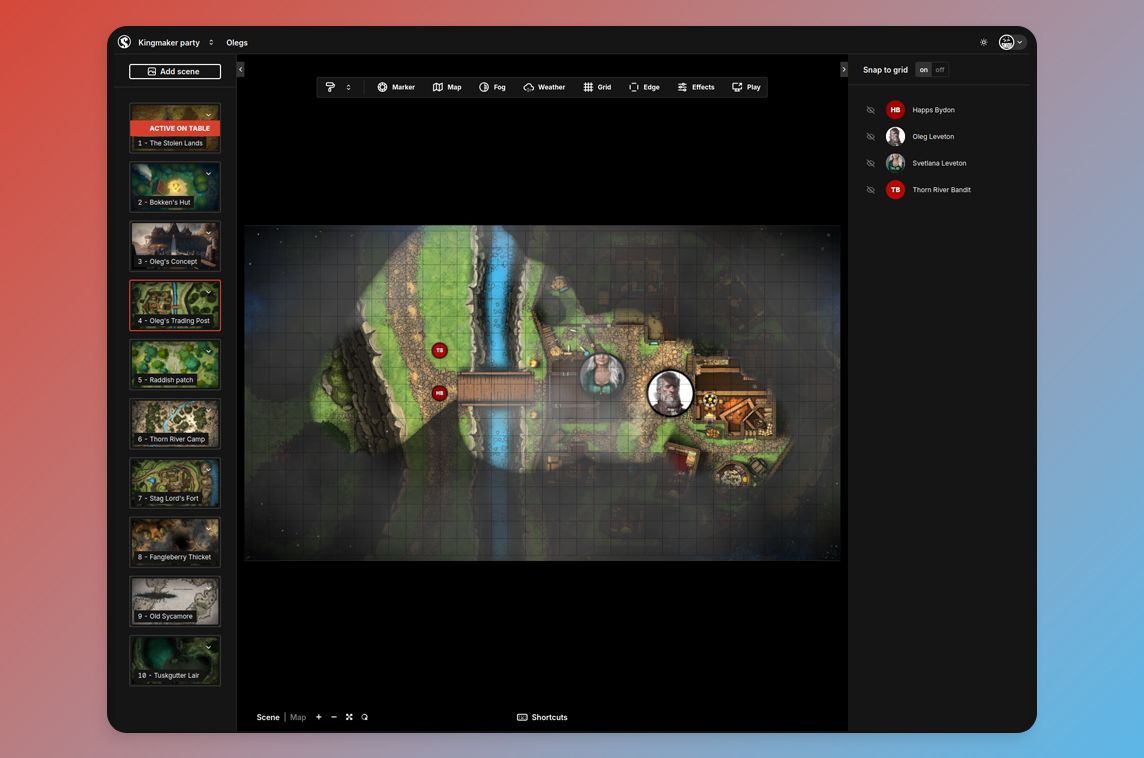Viewport: 1144px width, 758px height.
Task: Toggle visibility of Svetlana Leveton
Action: click(x=870, y=163)
